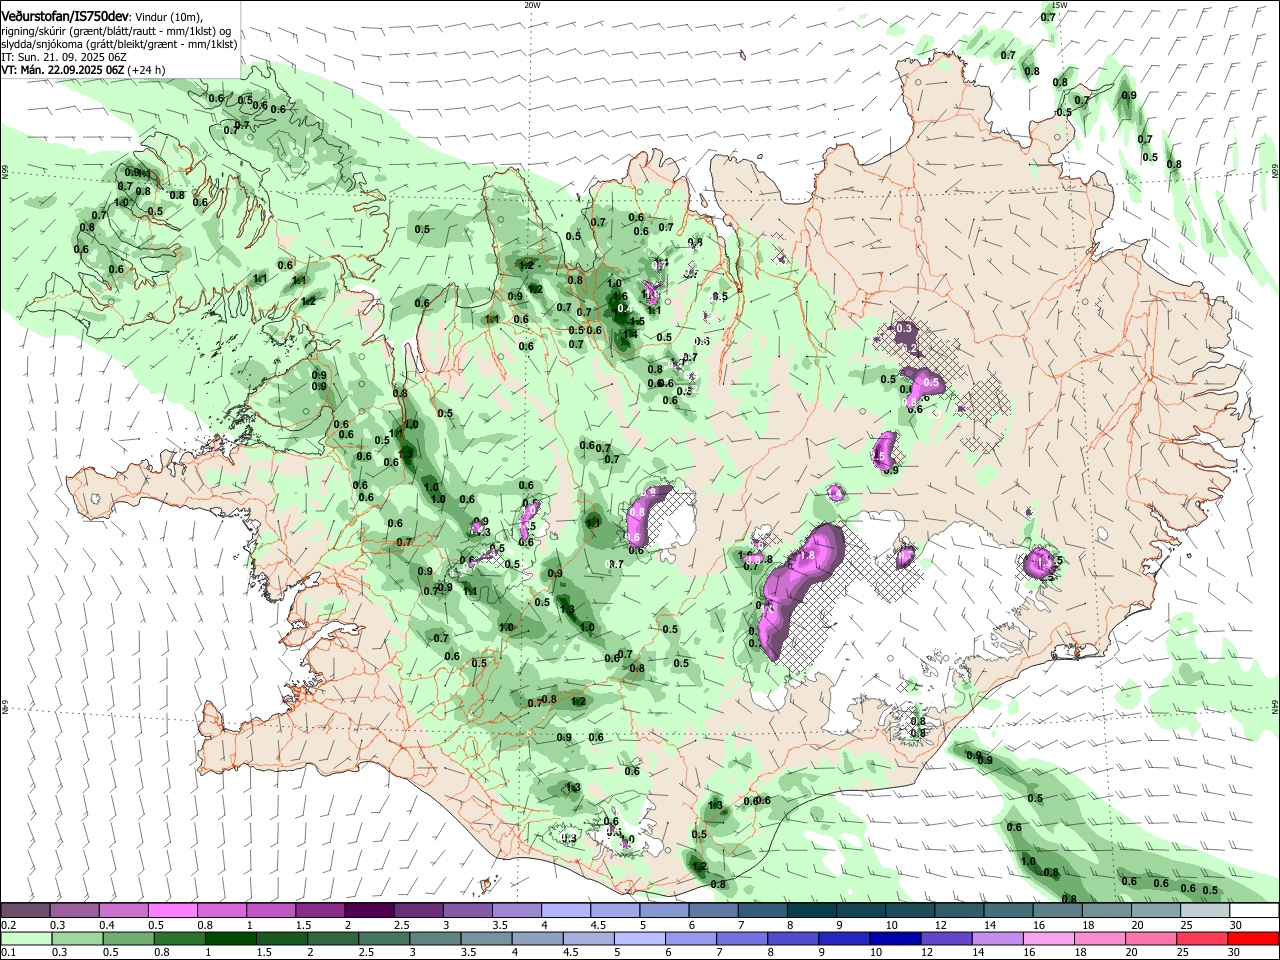Viewport: 1280px width, 960px height.
Task: Pick the violet swatch between 12 and 14, lower scale
Action: pos(947,938)
